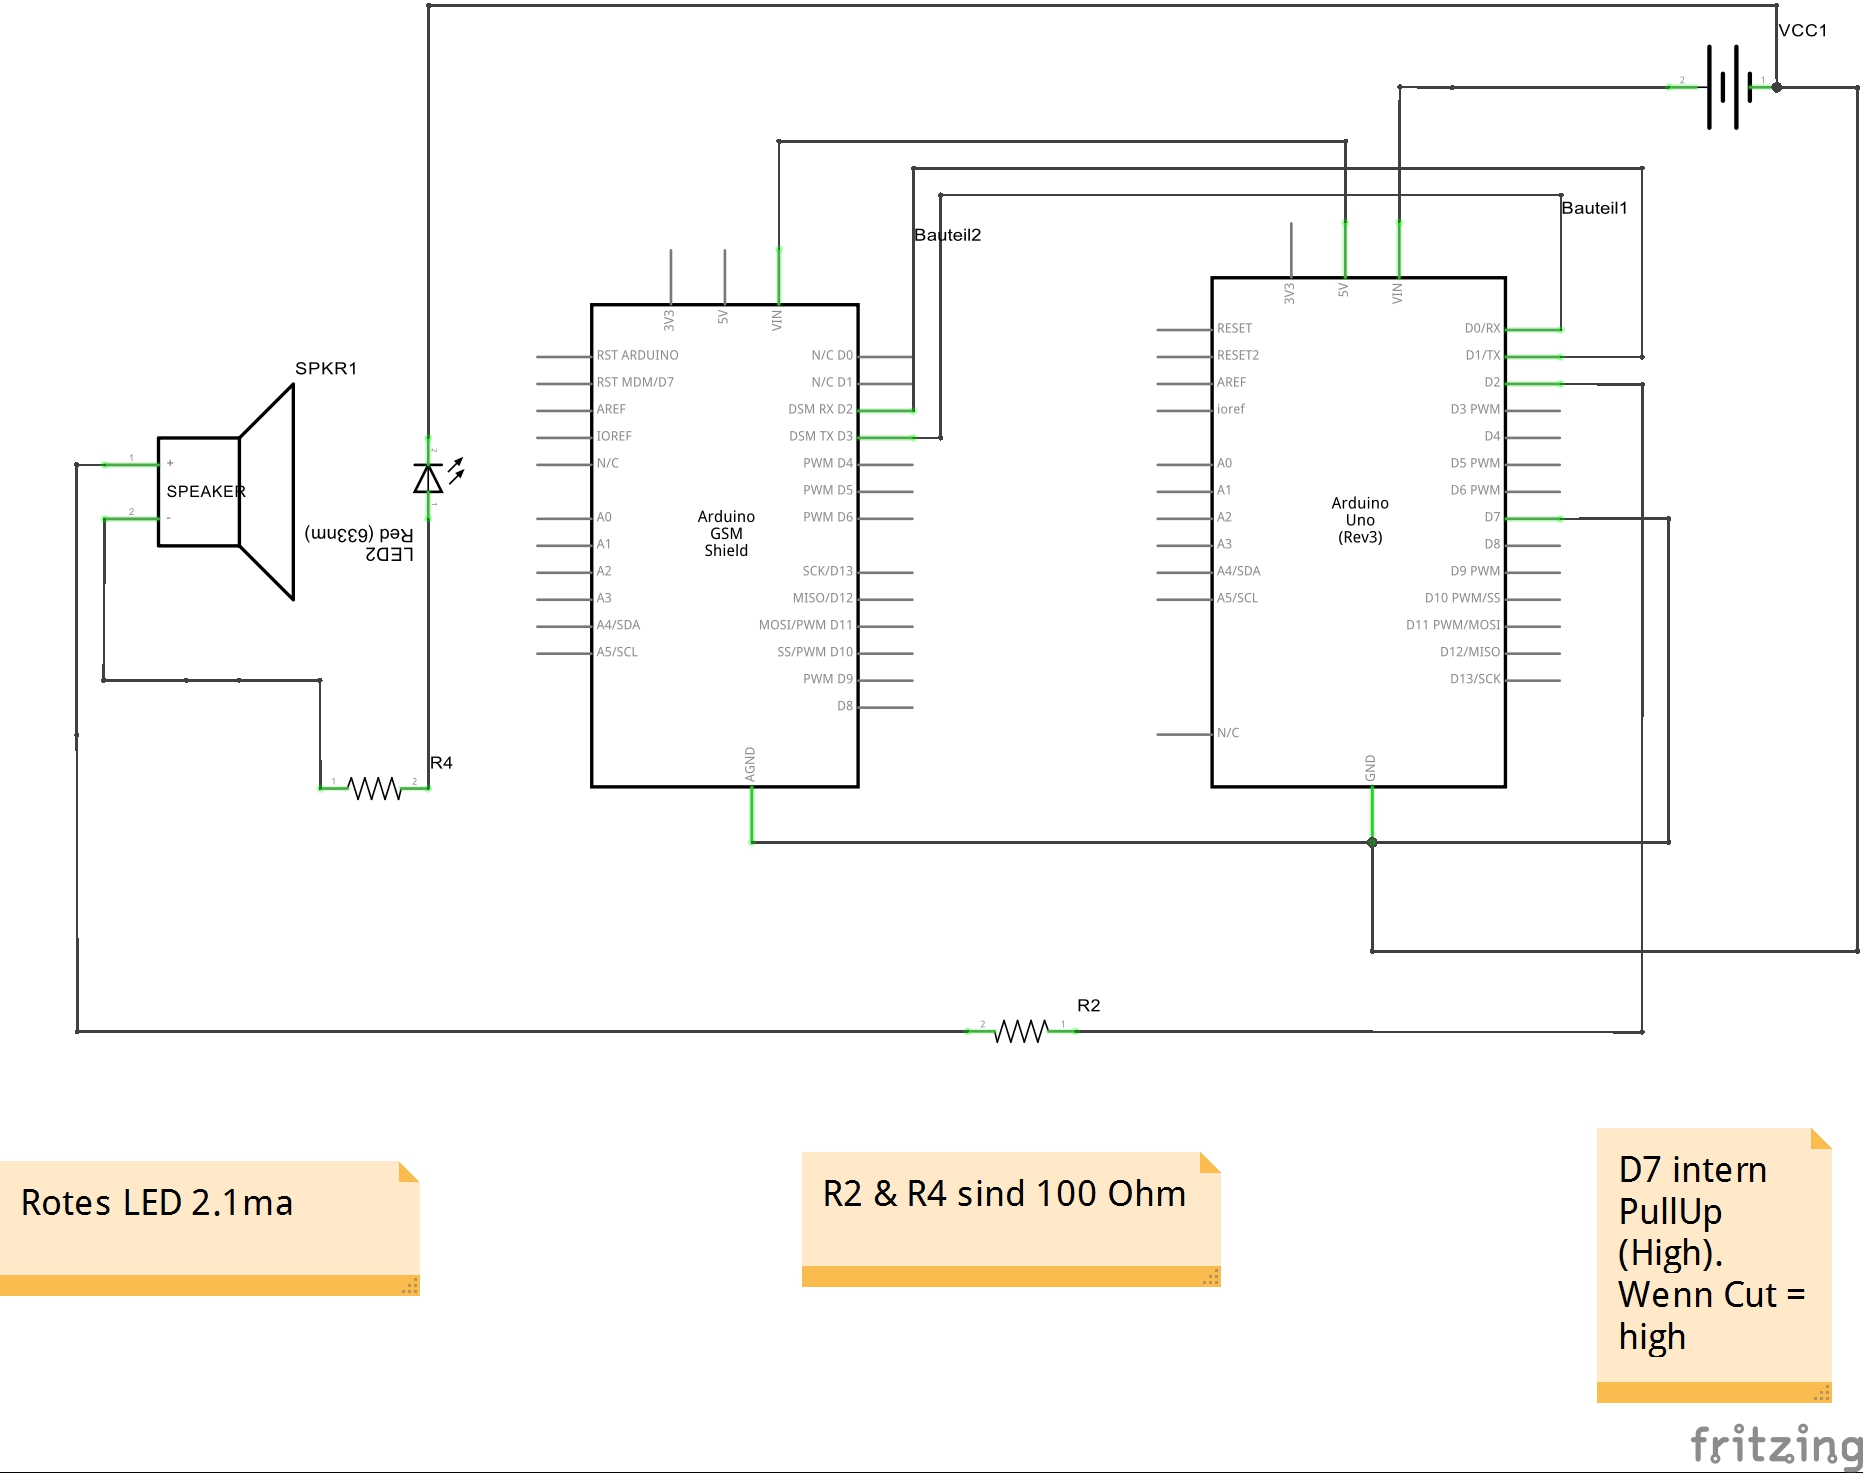
Task: Click 'RST ARDUINO' pin on GSM Shield
Action: 637,355
